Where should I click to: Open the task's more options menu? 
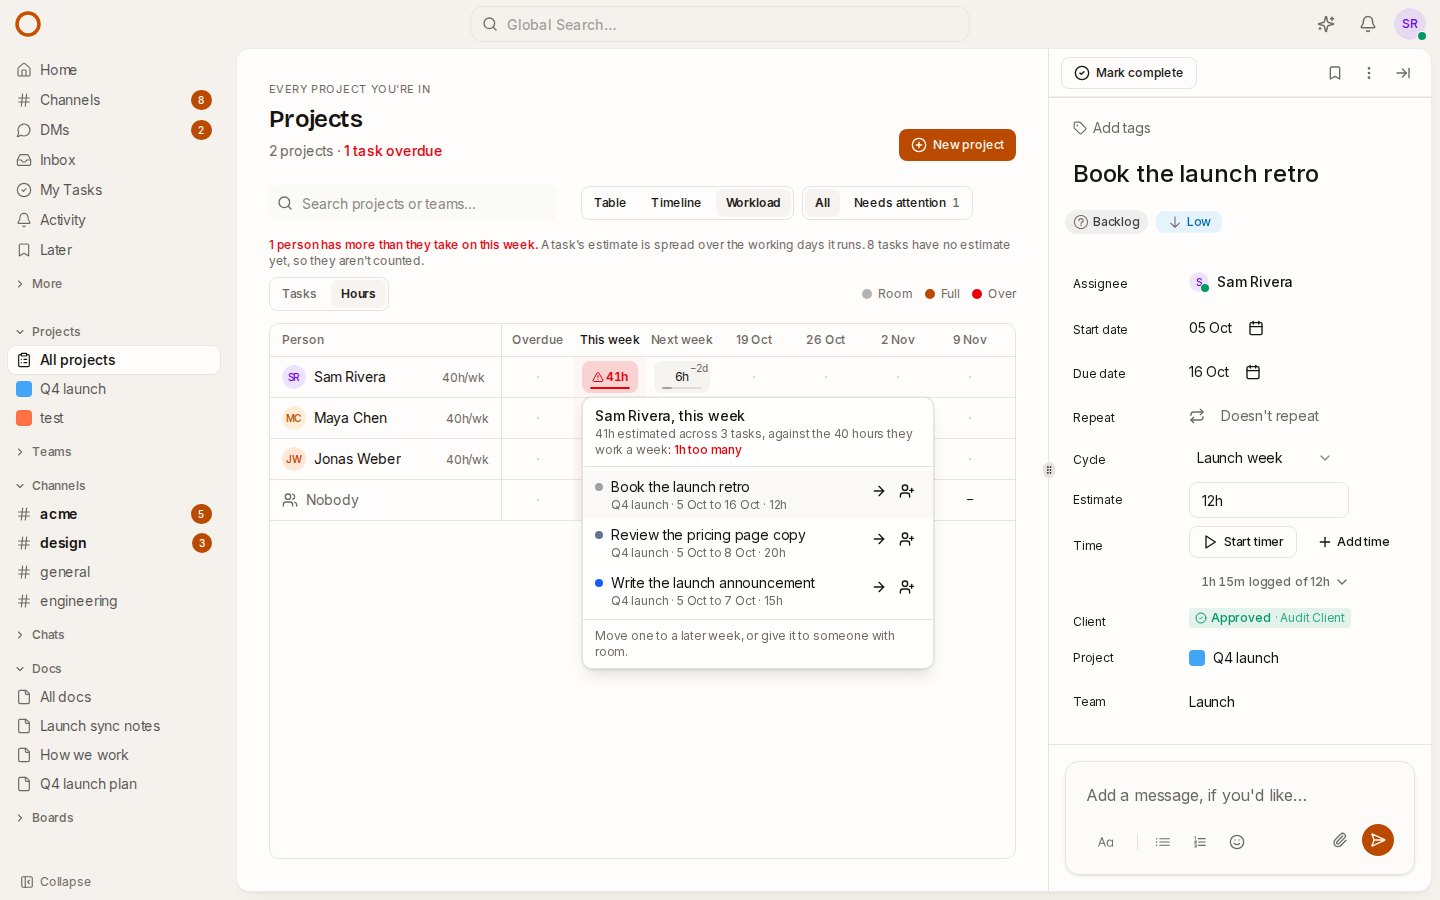(1369, 73)
